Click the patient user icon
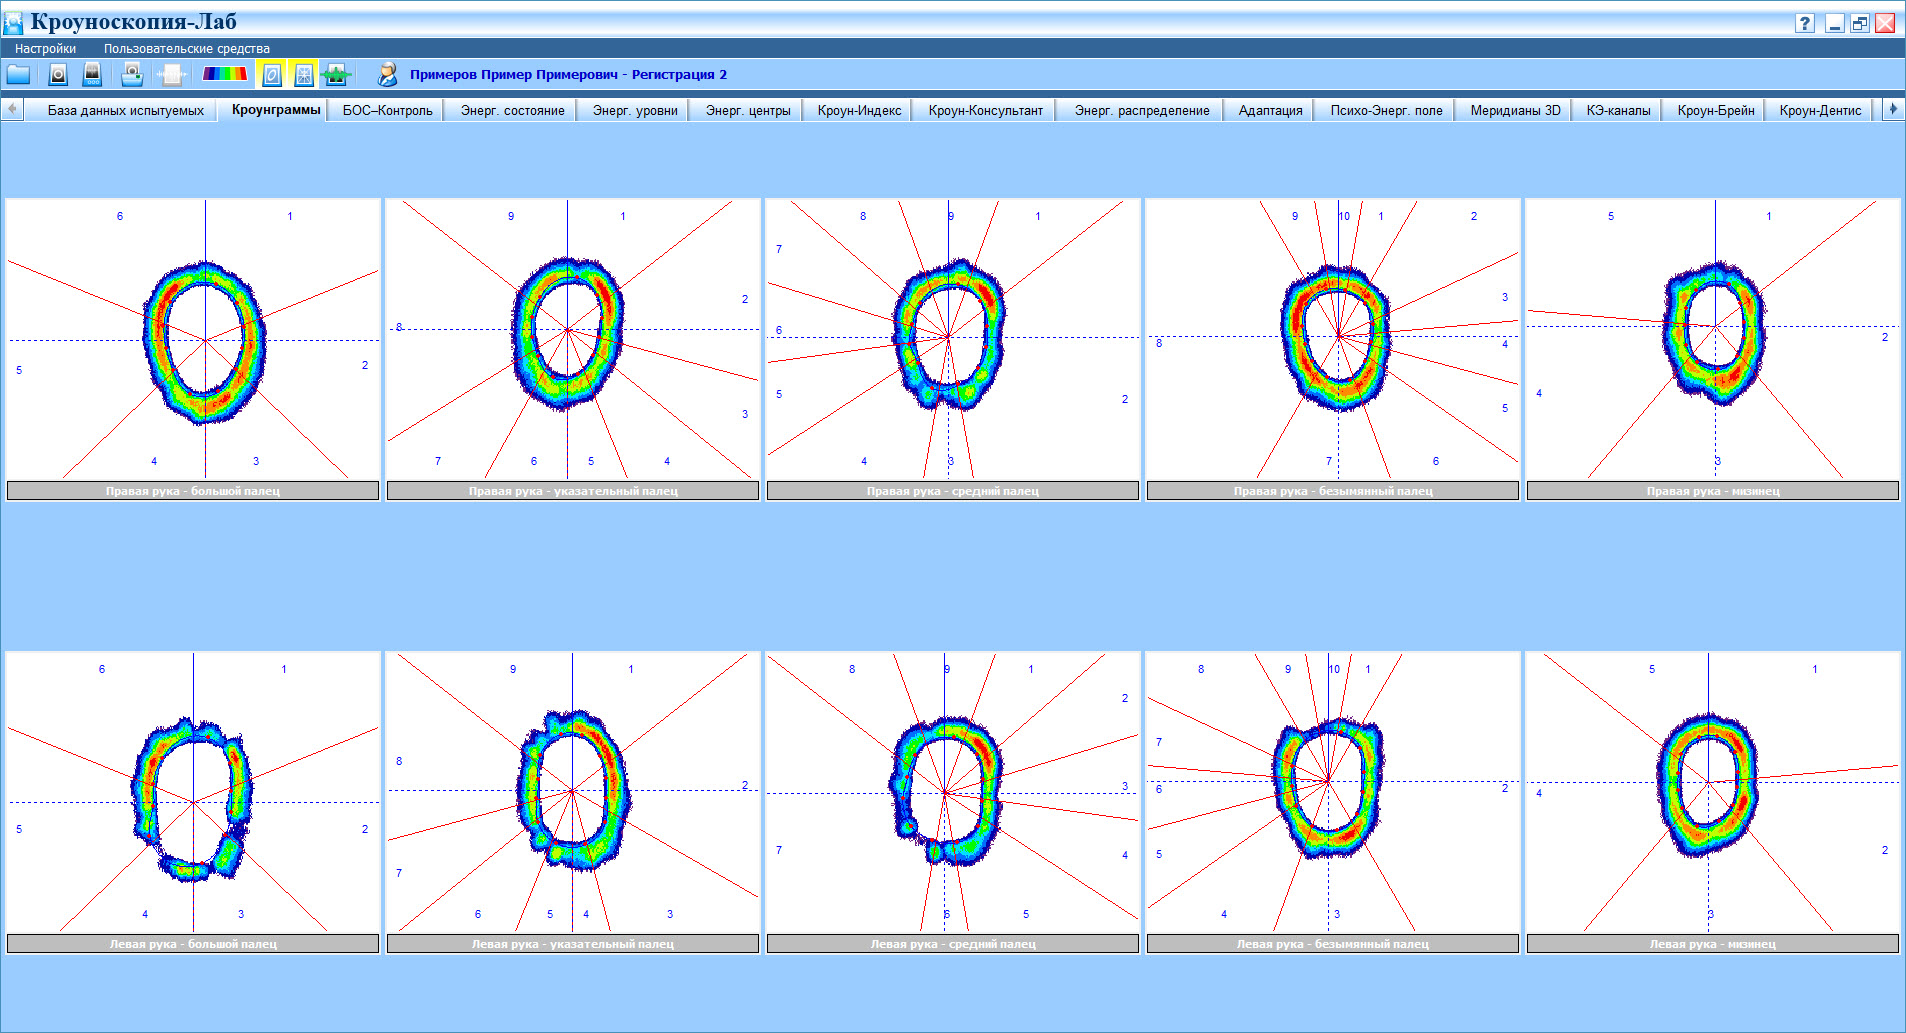The height and width of the screenshot is (1033, 1906). click(x=387, y=74)
